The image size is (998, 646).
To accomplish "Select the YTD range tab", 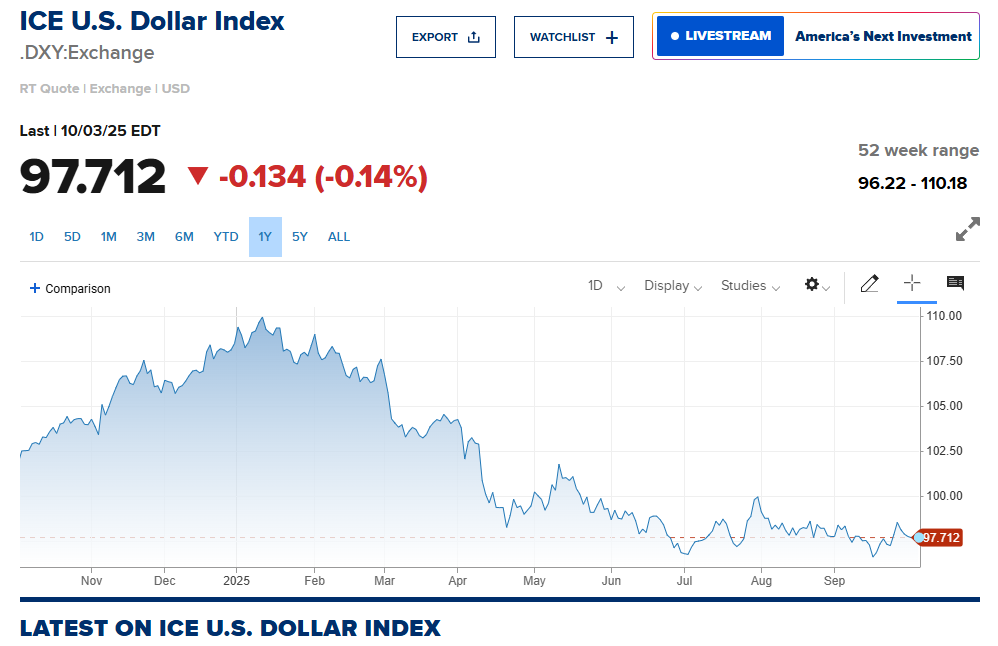I will pyautogui.click(x=226, y=237).
